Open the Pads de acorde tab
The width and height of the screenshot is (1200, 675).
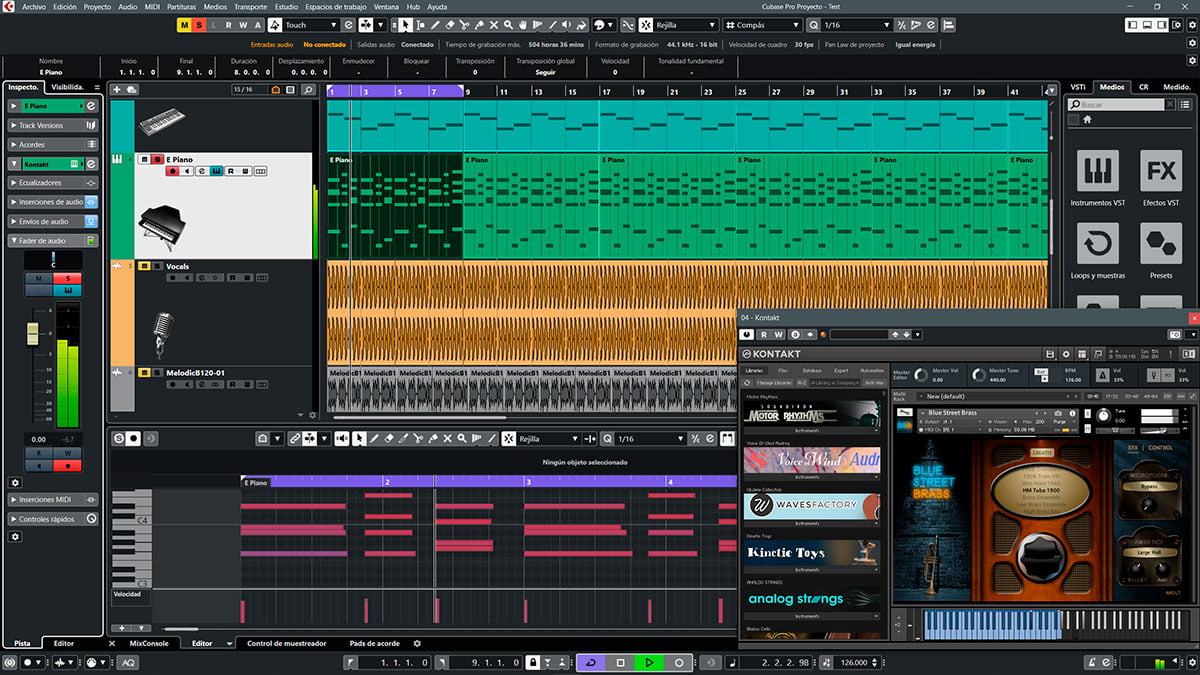coord(374,643)
